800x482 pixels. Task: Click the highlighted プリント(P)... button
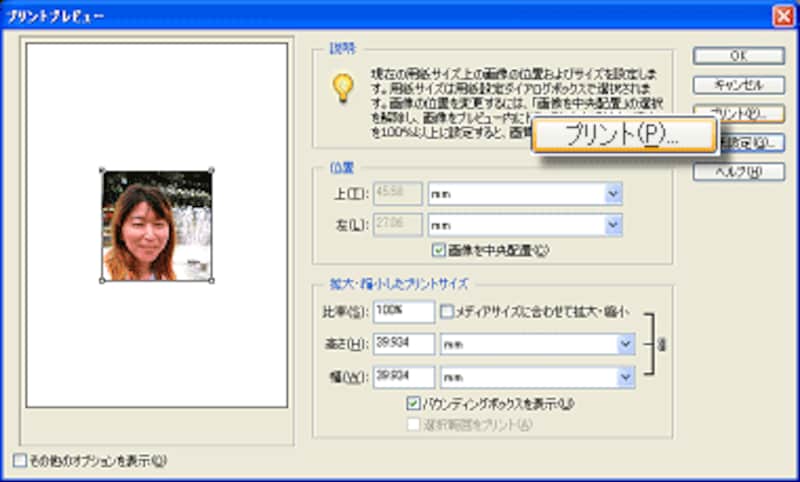[623, 136]
